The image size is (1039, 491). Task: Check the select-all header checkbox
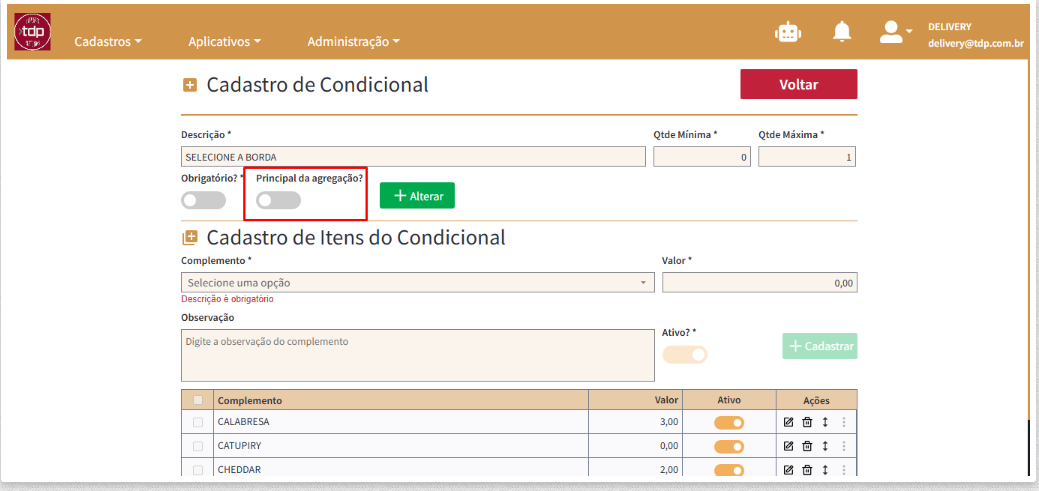(x=197, y=400)
